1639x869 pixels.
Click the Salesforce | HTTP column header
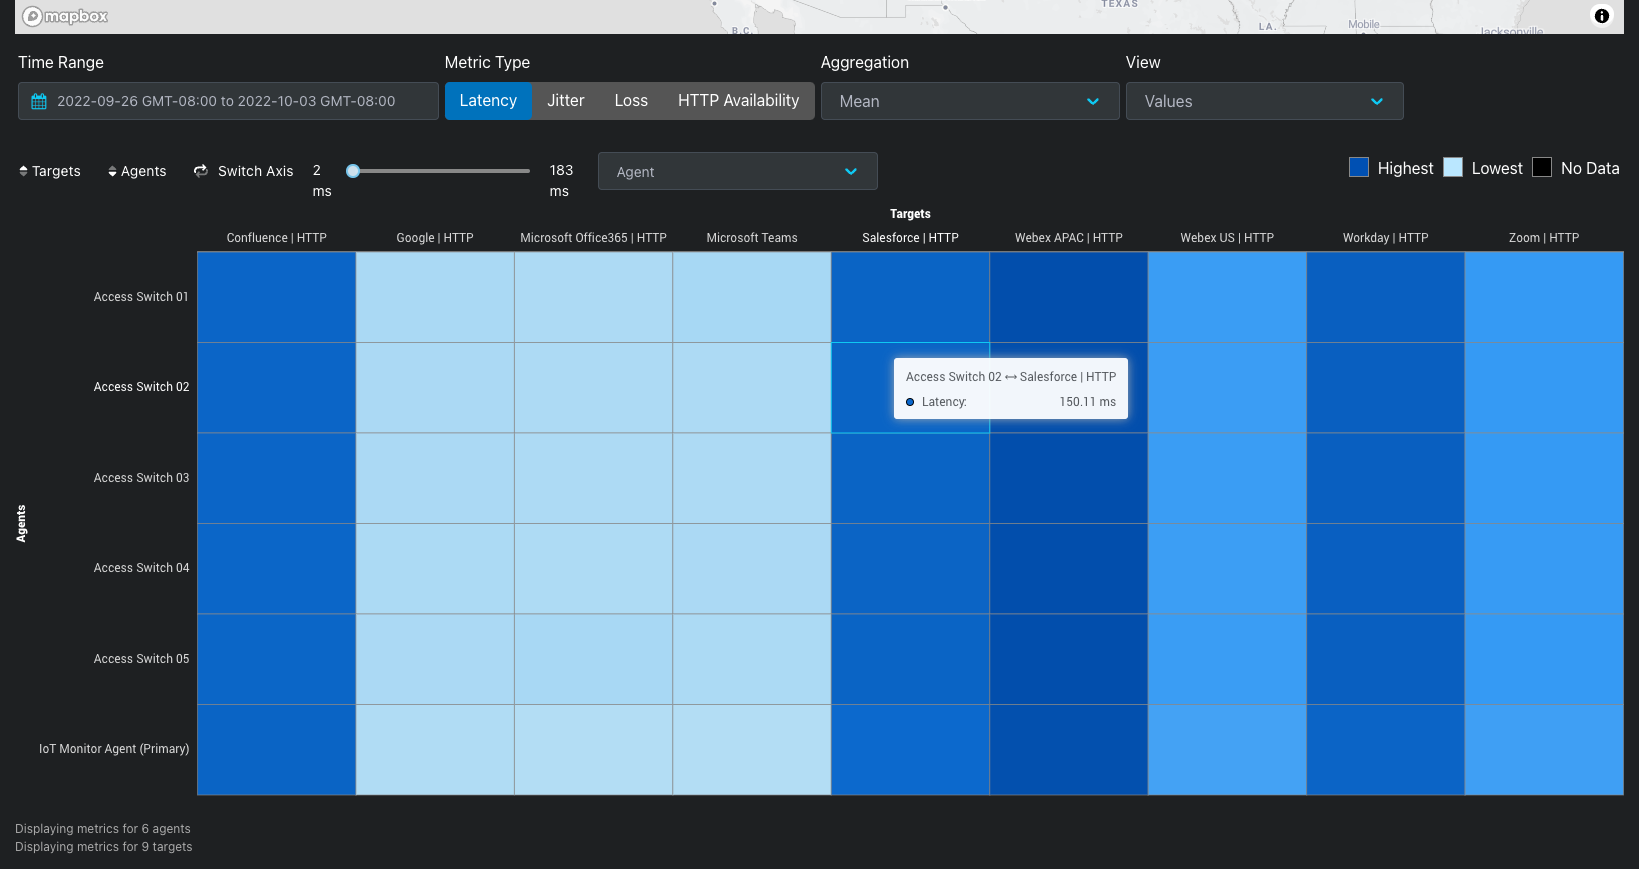pyautogui.click(x=910, y=238)
